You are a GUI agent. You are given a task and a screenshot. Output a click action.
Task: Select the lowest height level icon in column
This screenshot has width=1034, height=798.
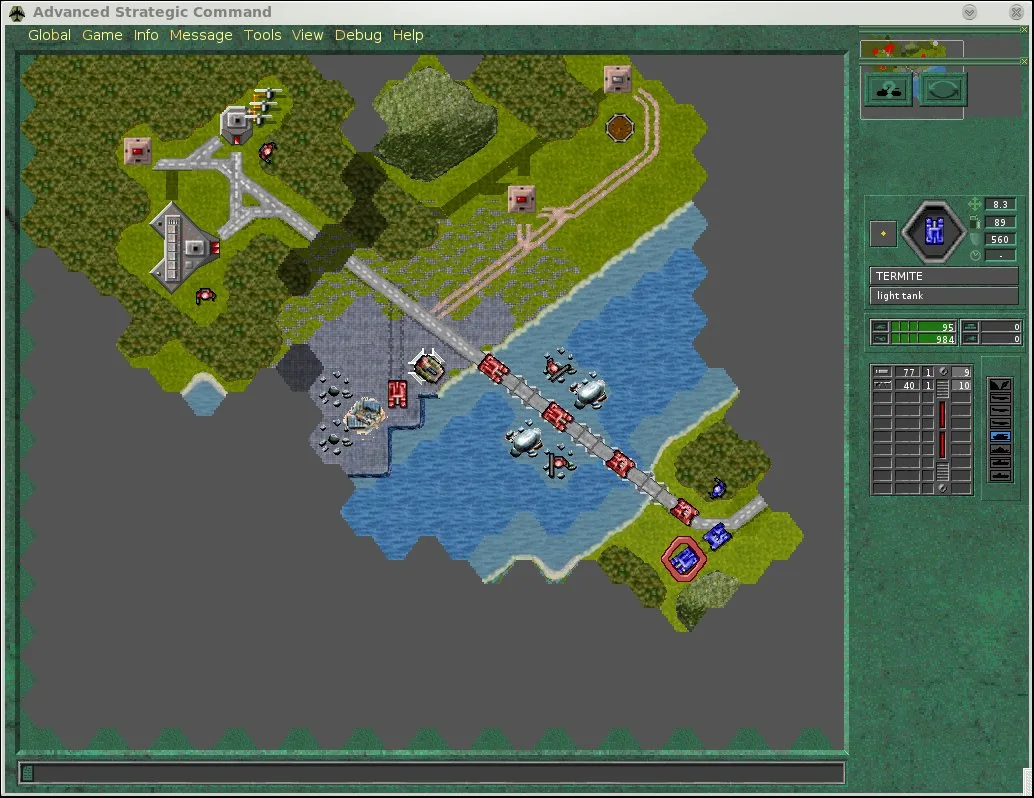pos(1000,476)
